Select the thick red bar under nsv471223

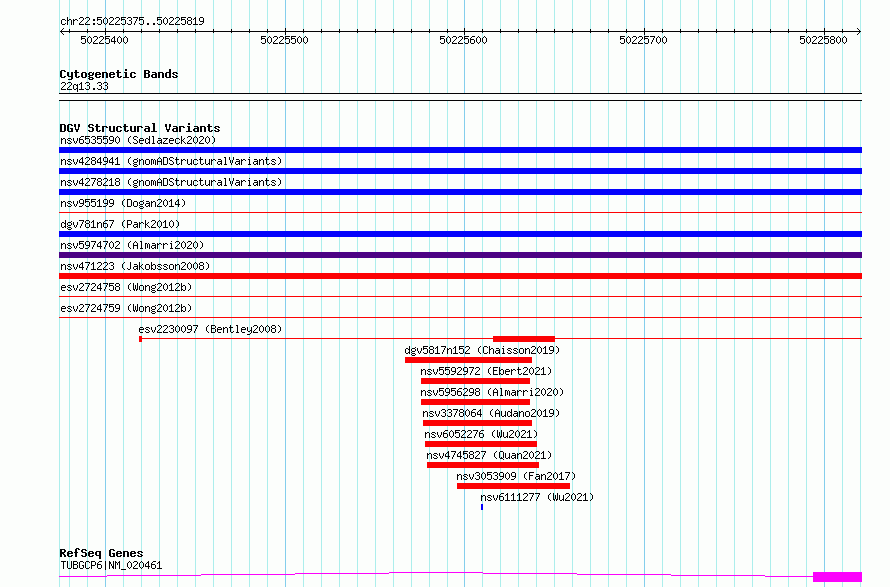click(x=460, y=276)
